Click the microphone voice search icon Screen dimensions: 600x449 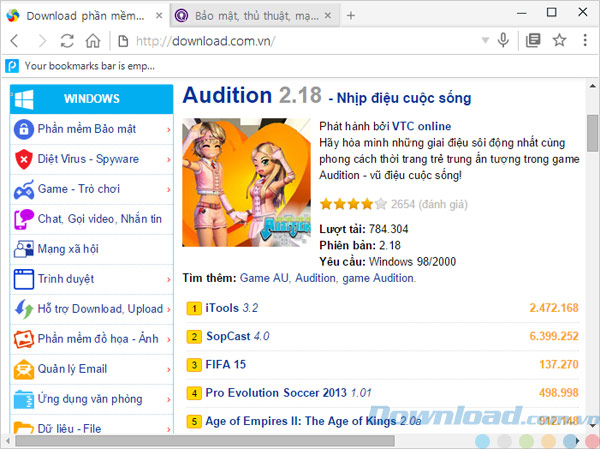click(x=504, y=41)
